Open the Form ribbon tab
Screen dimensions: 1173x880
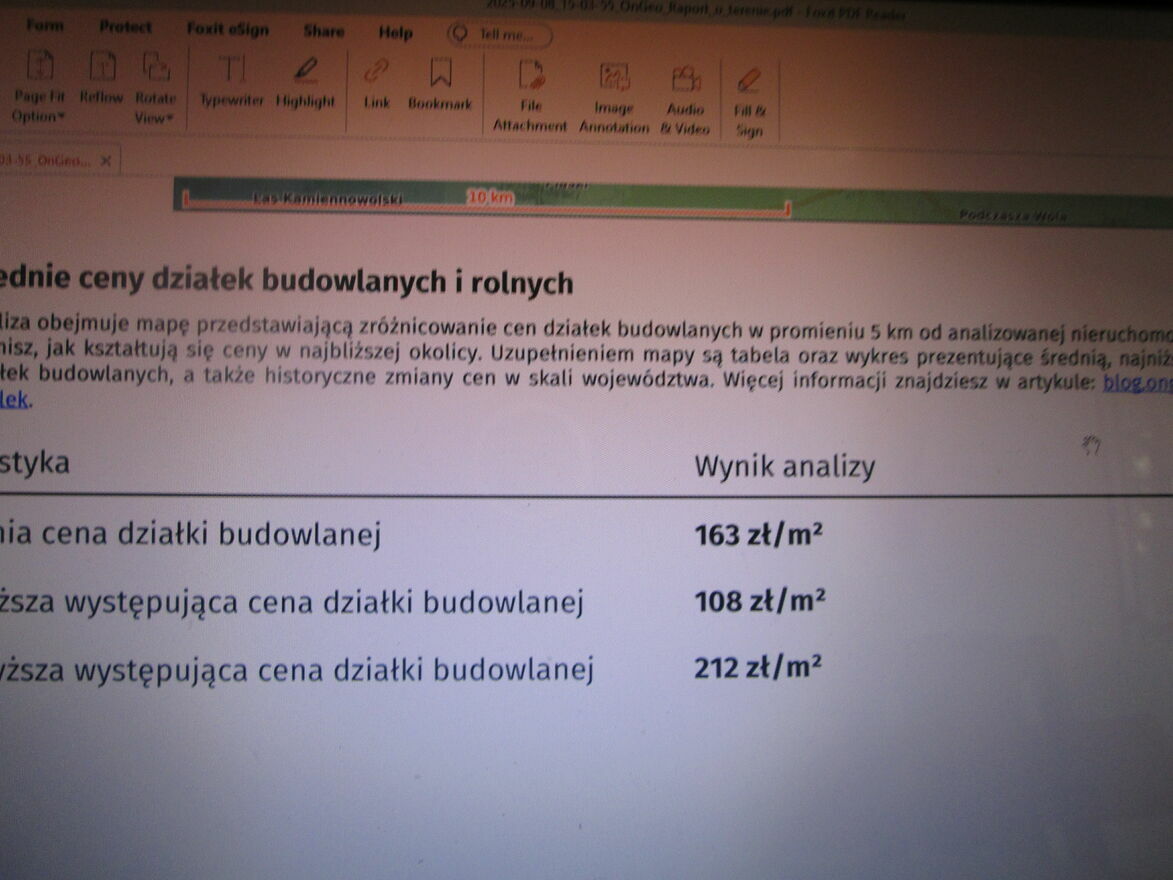click(x=45, y=27)
